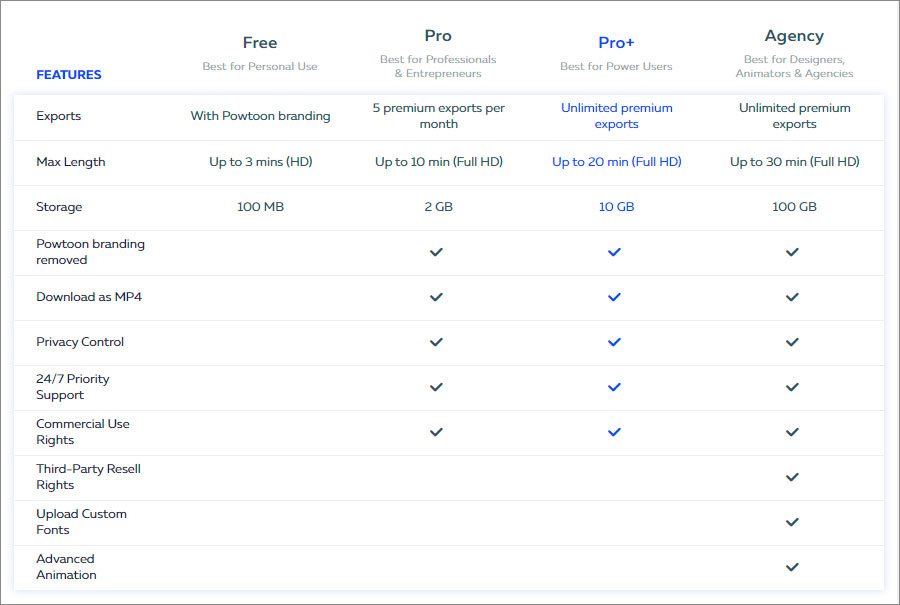Click the Max Length row label
The image size is (900, 605).
[71, 162]
